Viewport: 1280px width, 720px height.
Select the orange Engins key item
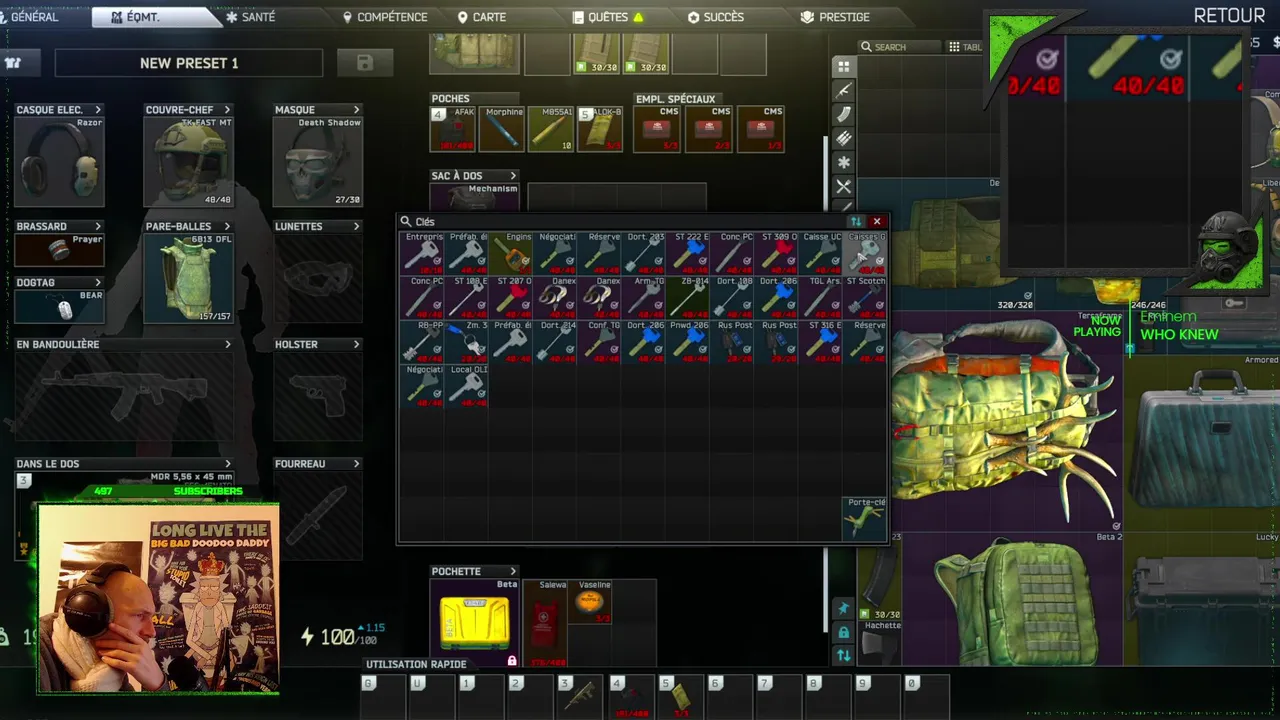pyautogui.click(x=511, y=253)
